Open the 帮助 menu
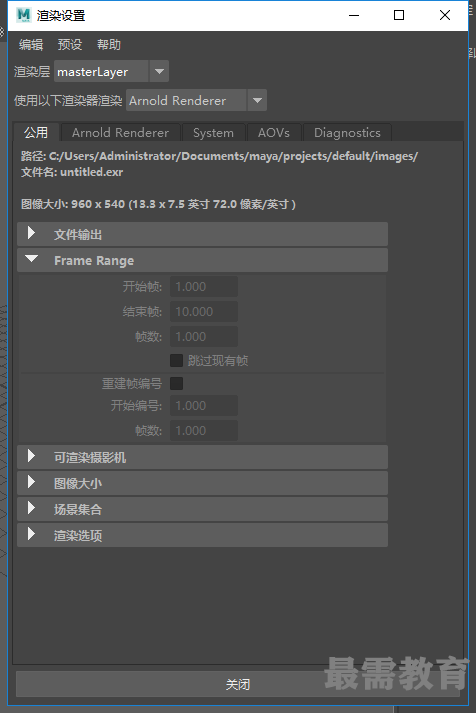The width and height of the screenshot is (476, 713). point(109,45)
